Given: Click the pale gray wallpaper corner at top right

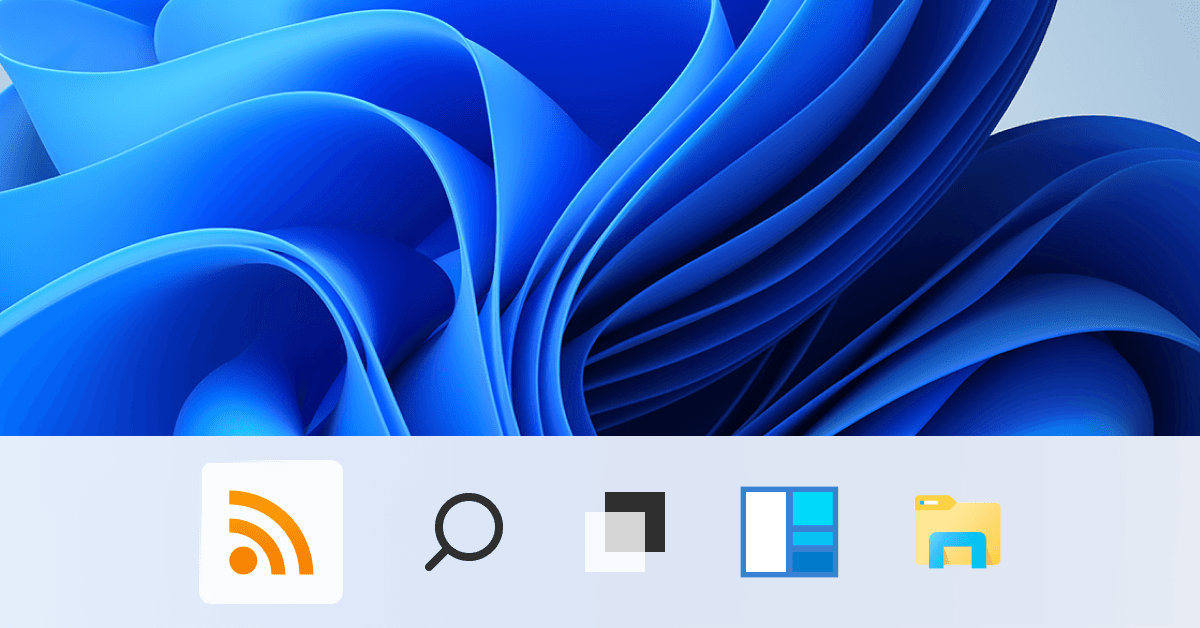Looking at the screenshot, I should (1150, 60).
